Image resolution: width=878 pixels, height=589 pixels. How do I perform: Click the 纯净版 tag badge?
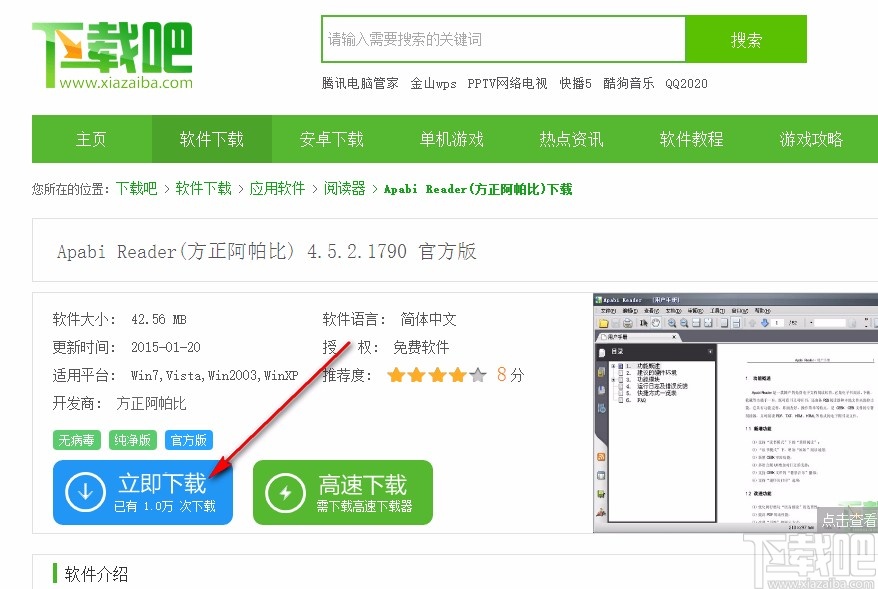133,440
